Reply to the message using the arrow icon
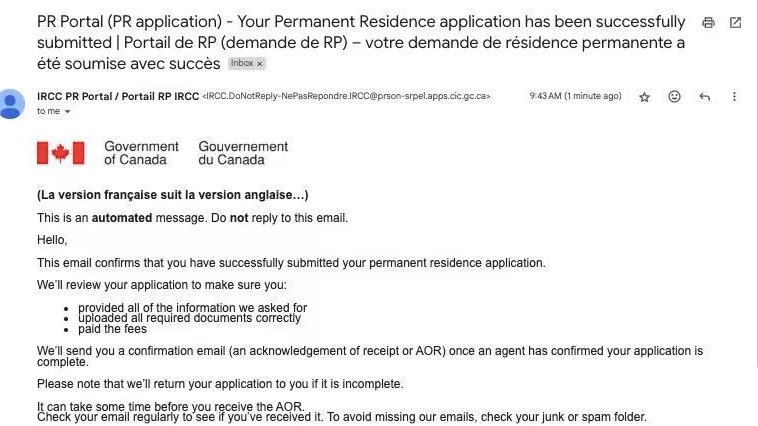This screenshot has height=426, width=758. 705,96
